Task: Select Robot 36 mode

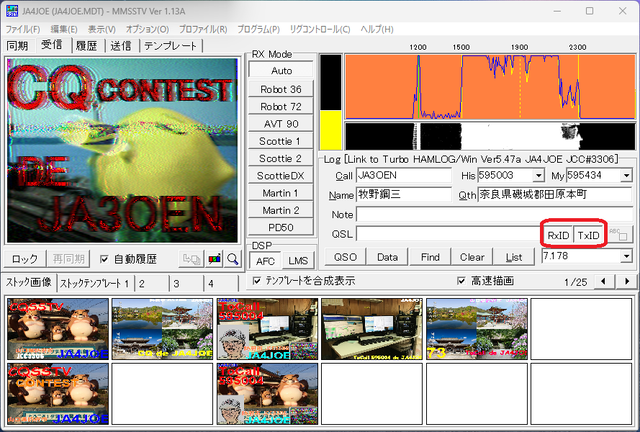Action: (x=281, y=89)
